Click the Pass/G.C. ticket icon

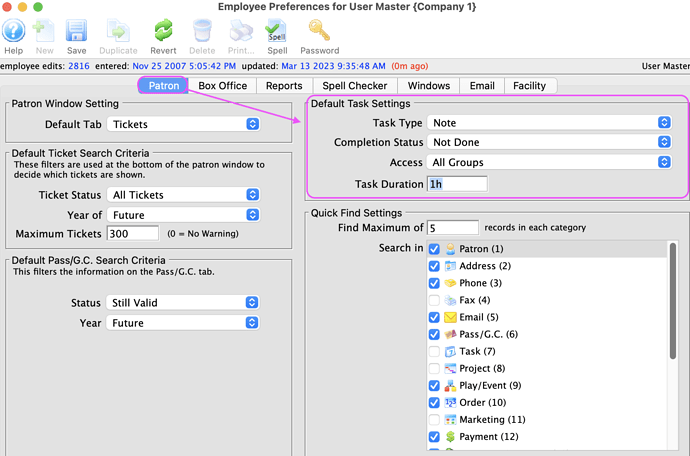click(x=450, y=335)
